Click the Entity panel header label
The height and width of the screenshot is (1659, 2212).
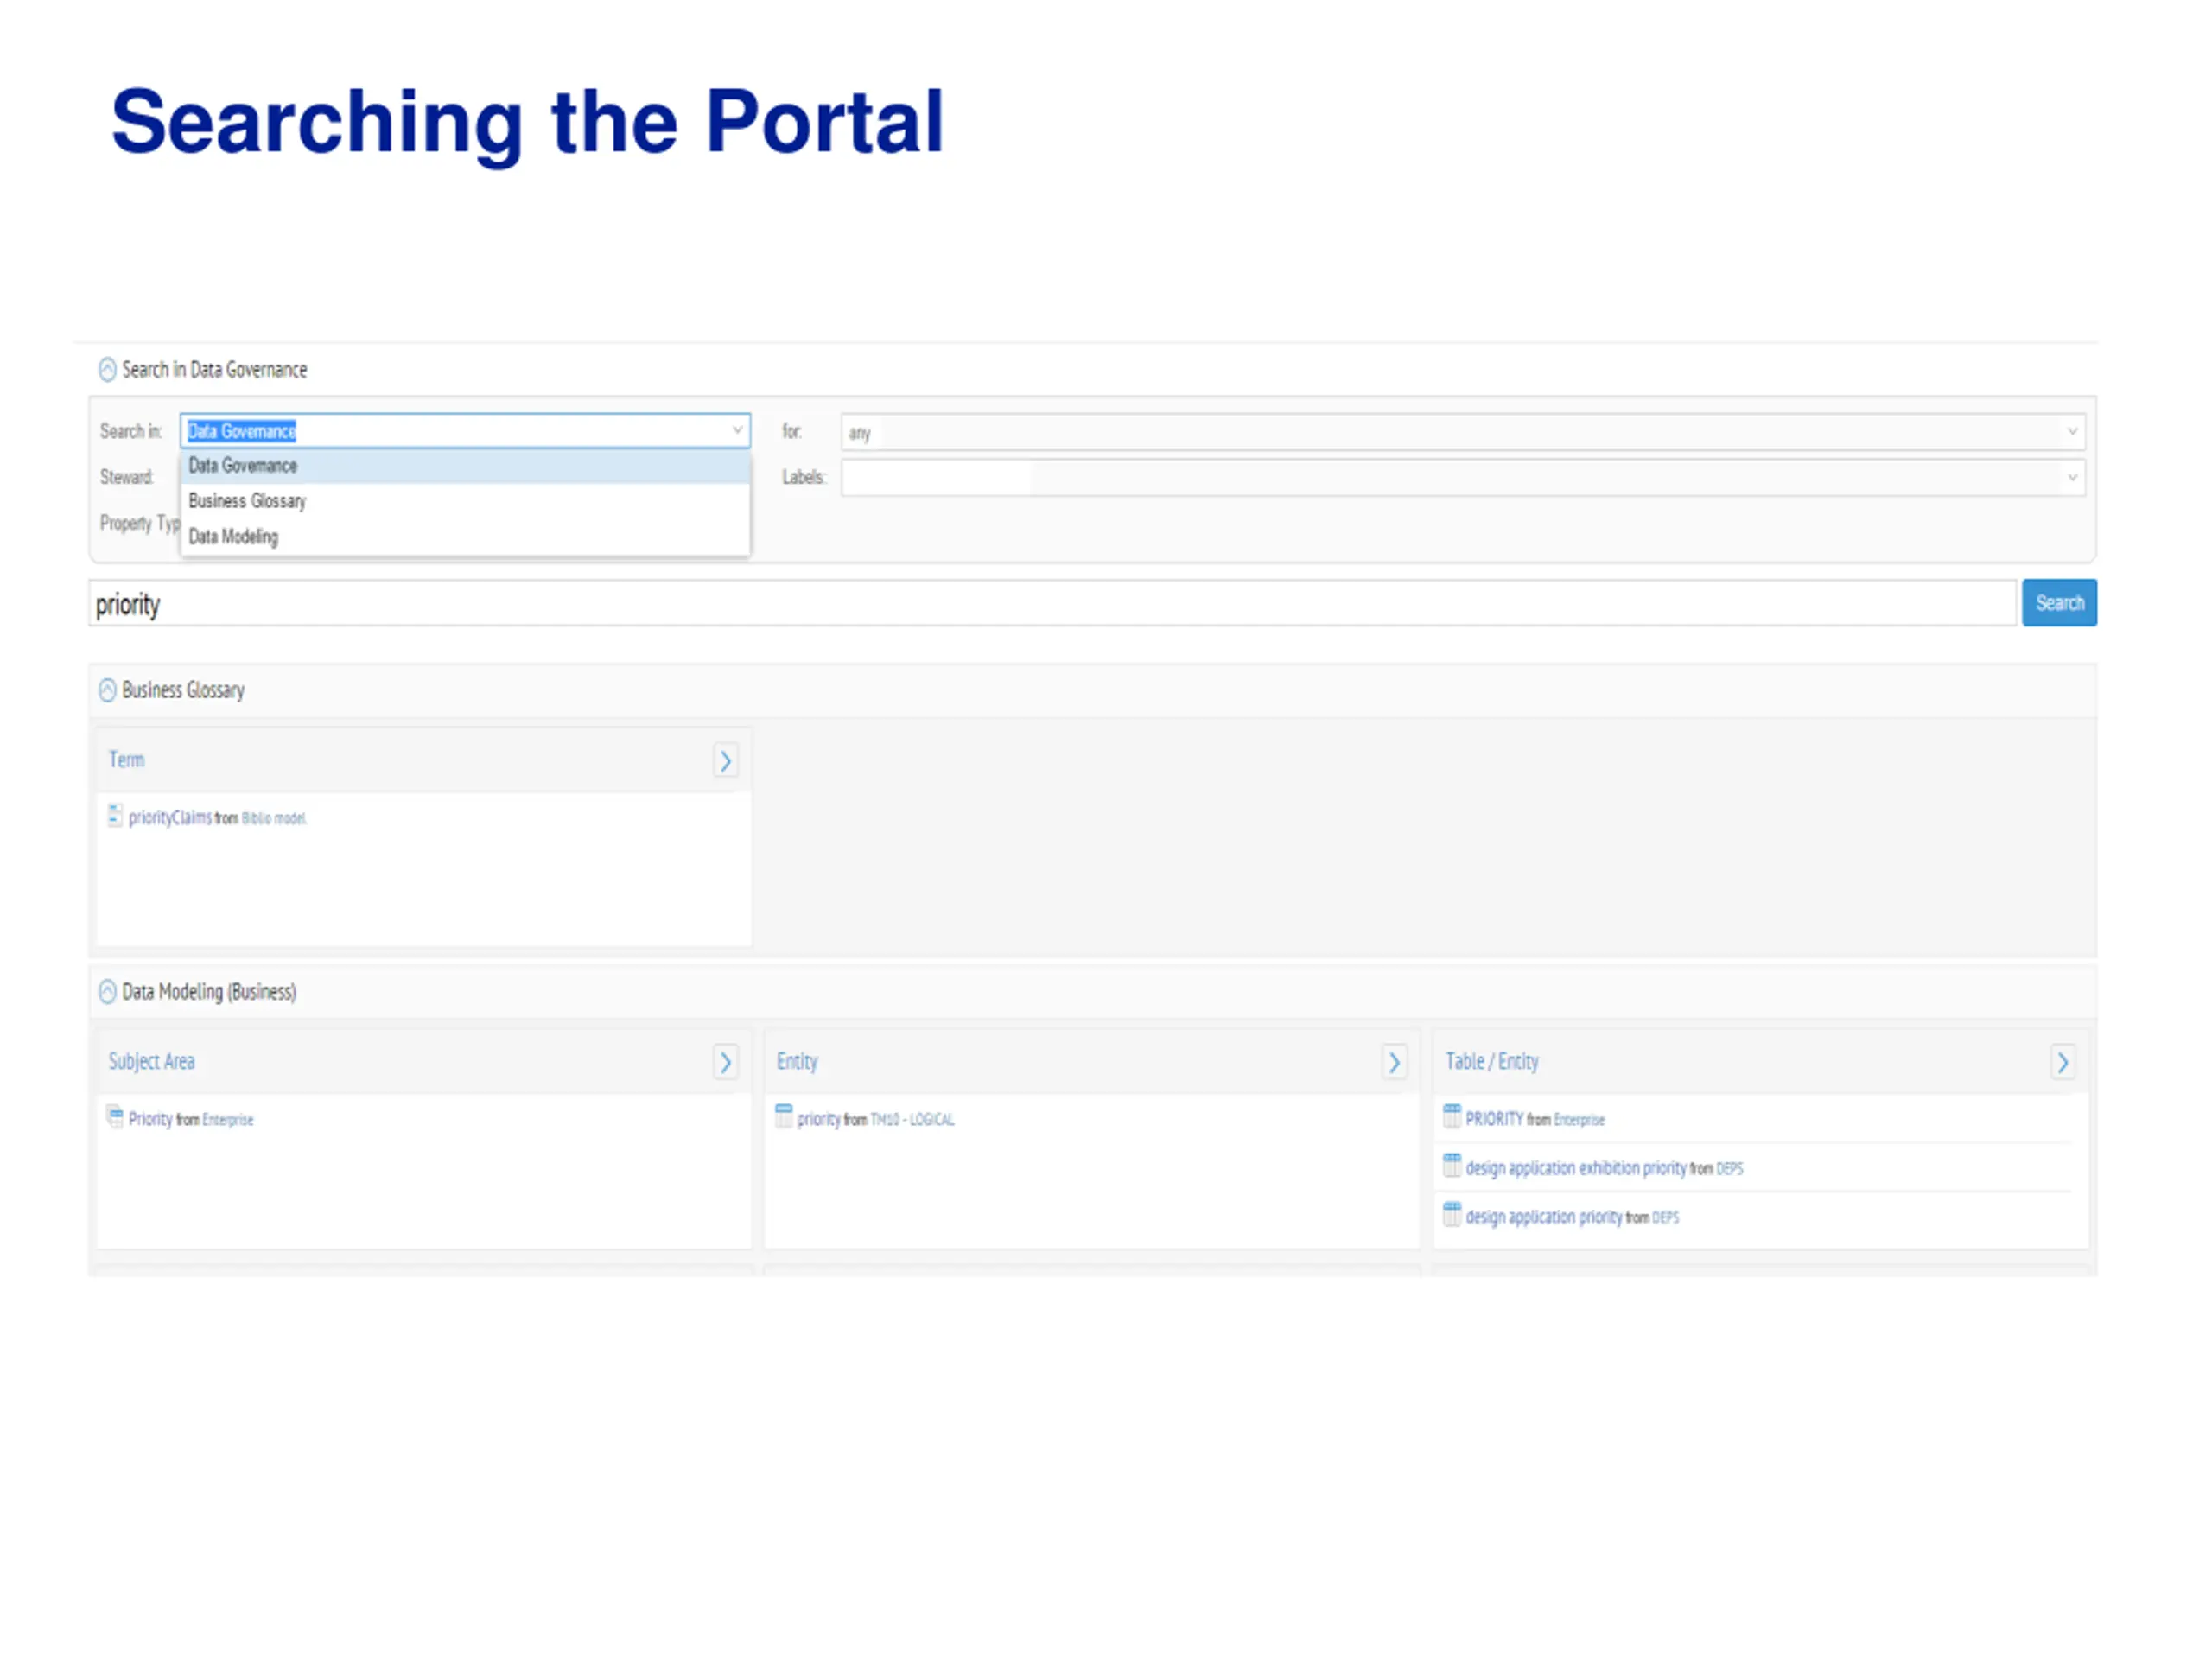click(x=797, y=1062)
